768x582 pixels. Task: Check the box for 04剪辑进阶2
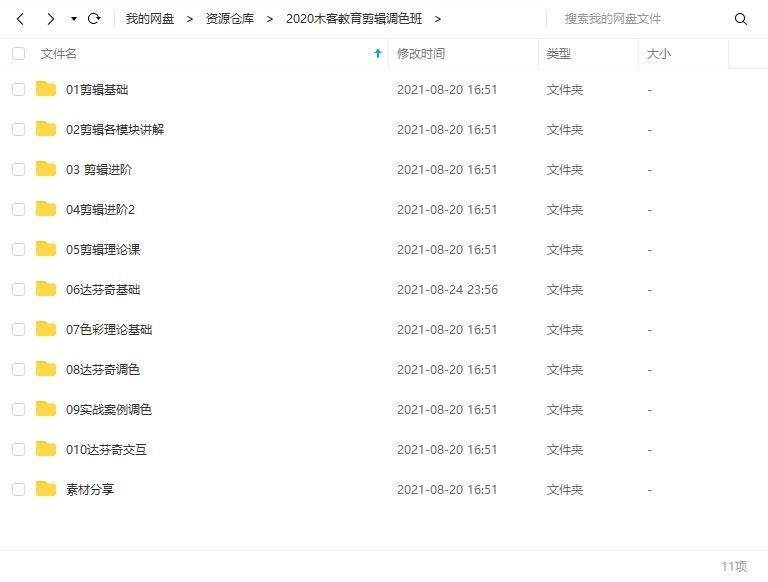pyautogui.click(x=19, y=209)
